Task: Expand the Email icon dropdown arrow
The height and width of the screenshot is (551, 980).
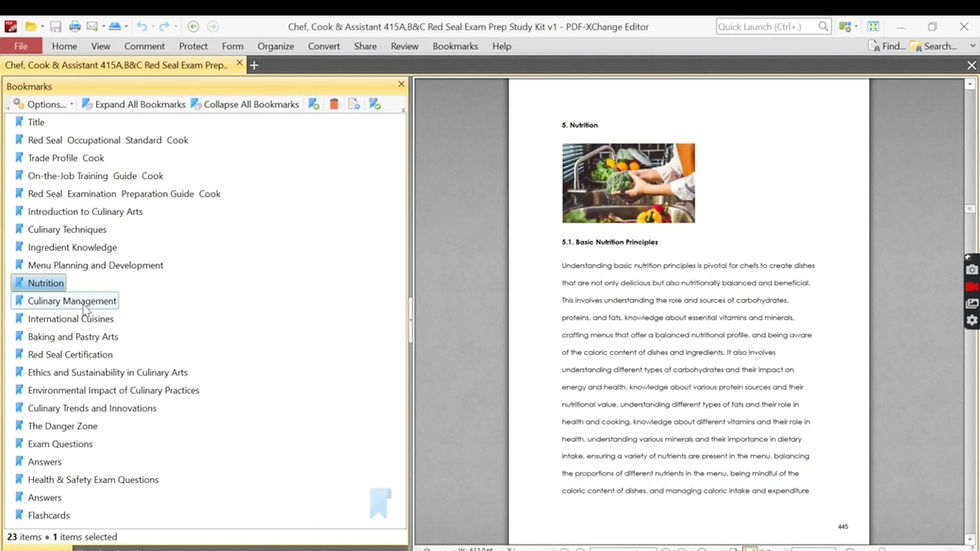Action: [x=103, y=27]
